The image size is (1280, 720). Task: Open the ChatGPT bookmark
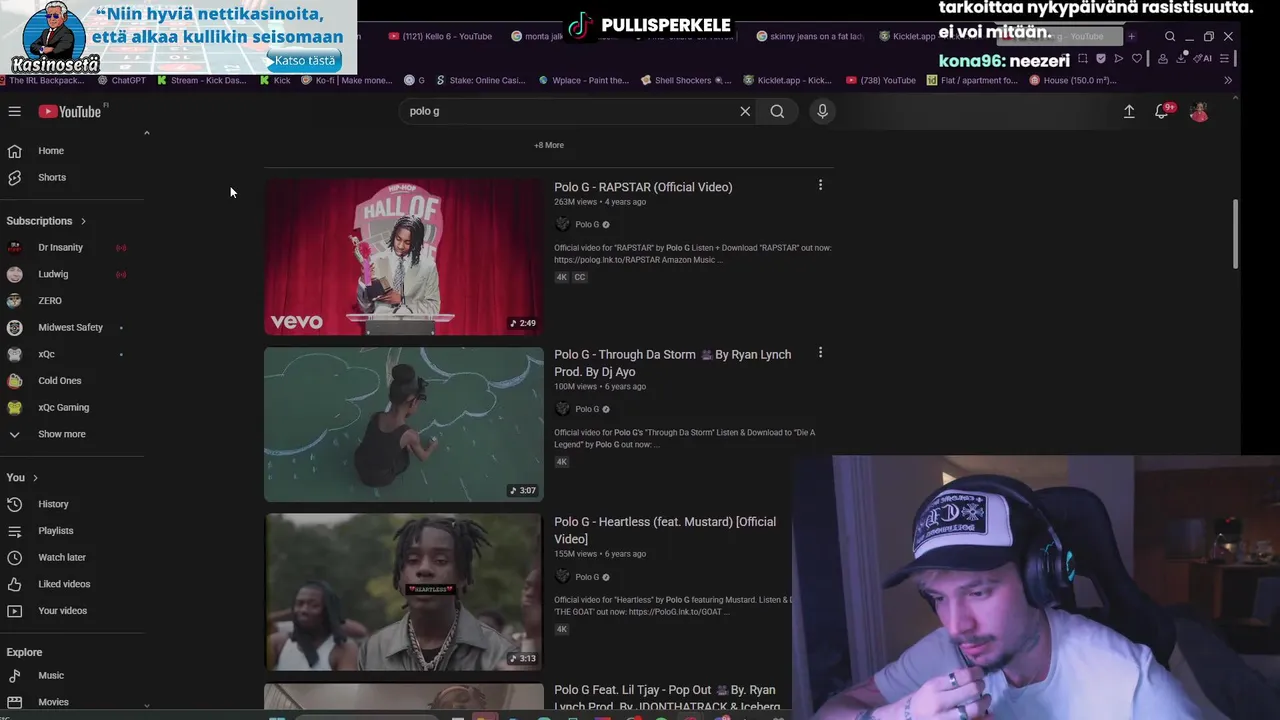point(120,80)
